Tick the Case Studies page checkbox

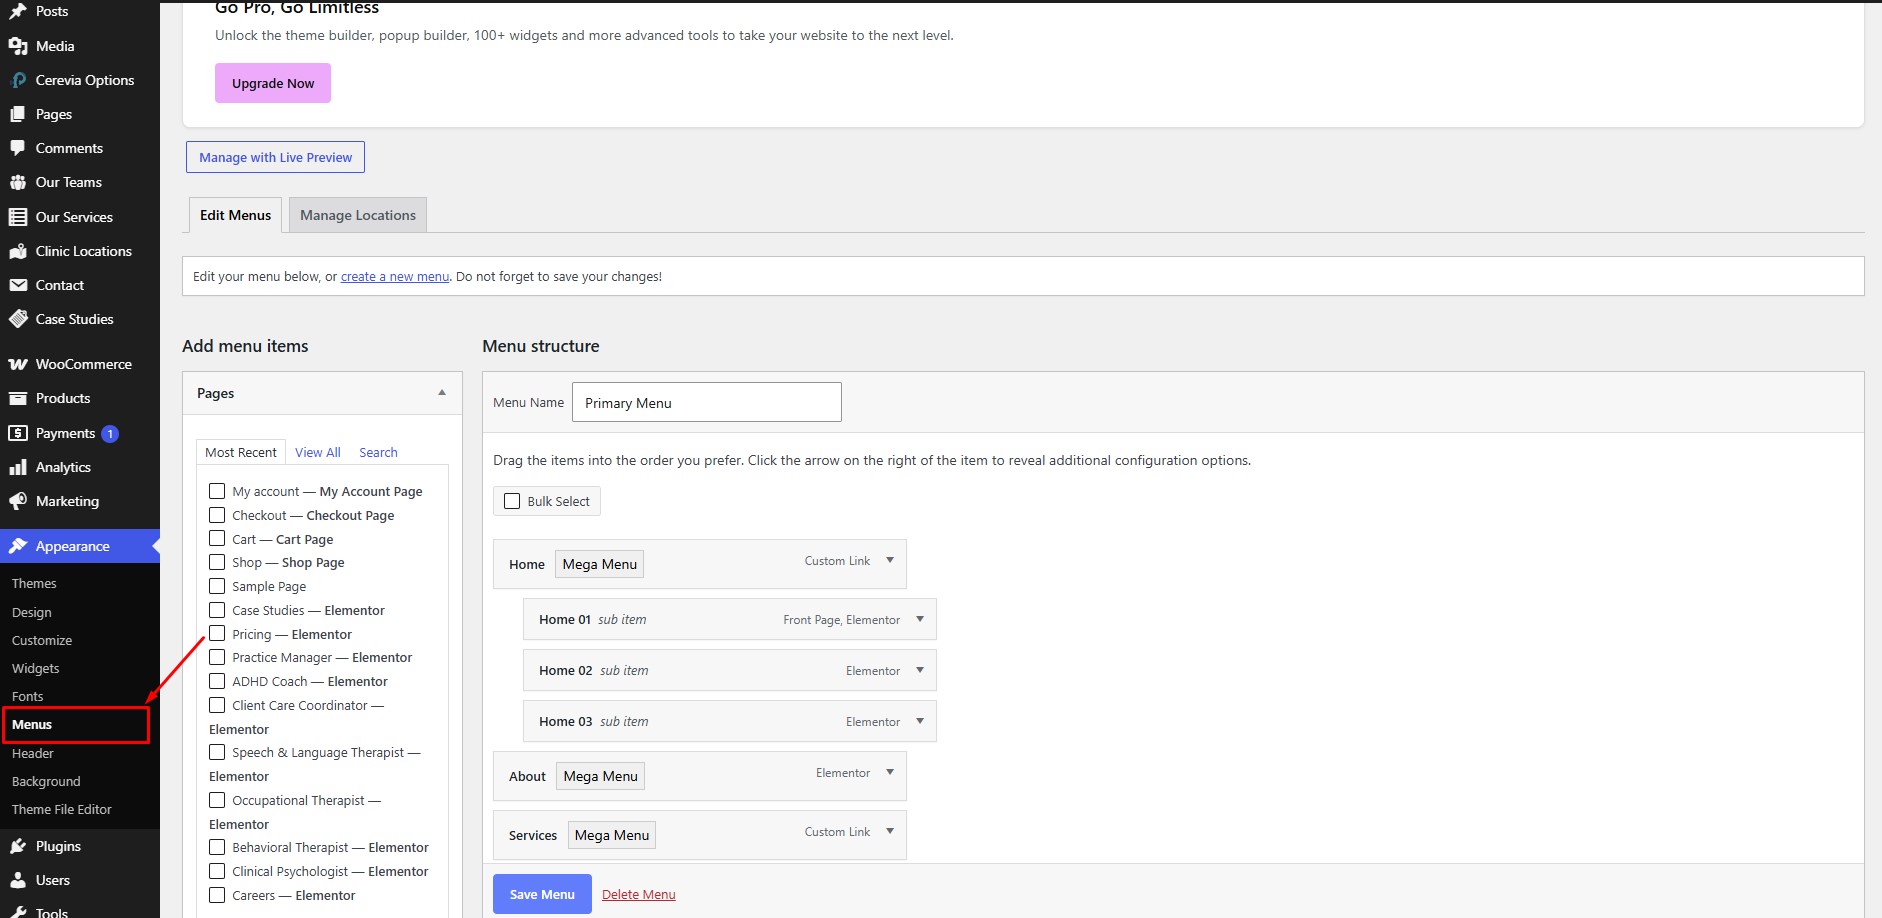tap(217, 610)
